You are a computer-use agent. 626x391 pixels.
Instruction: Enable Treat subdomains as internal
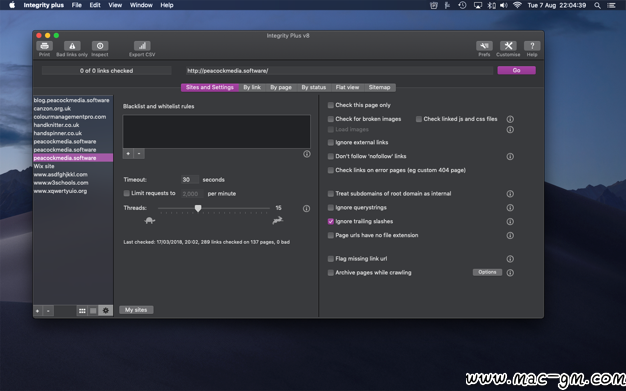(331, 194)
